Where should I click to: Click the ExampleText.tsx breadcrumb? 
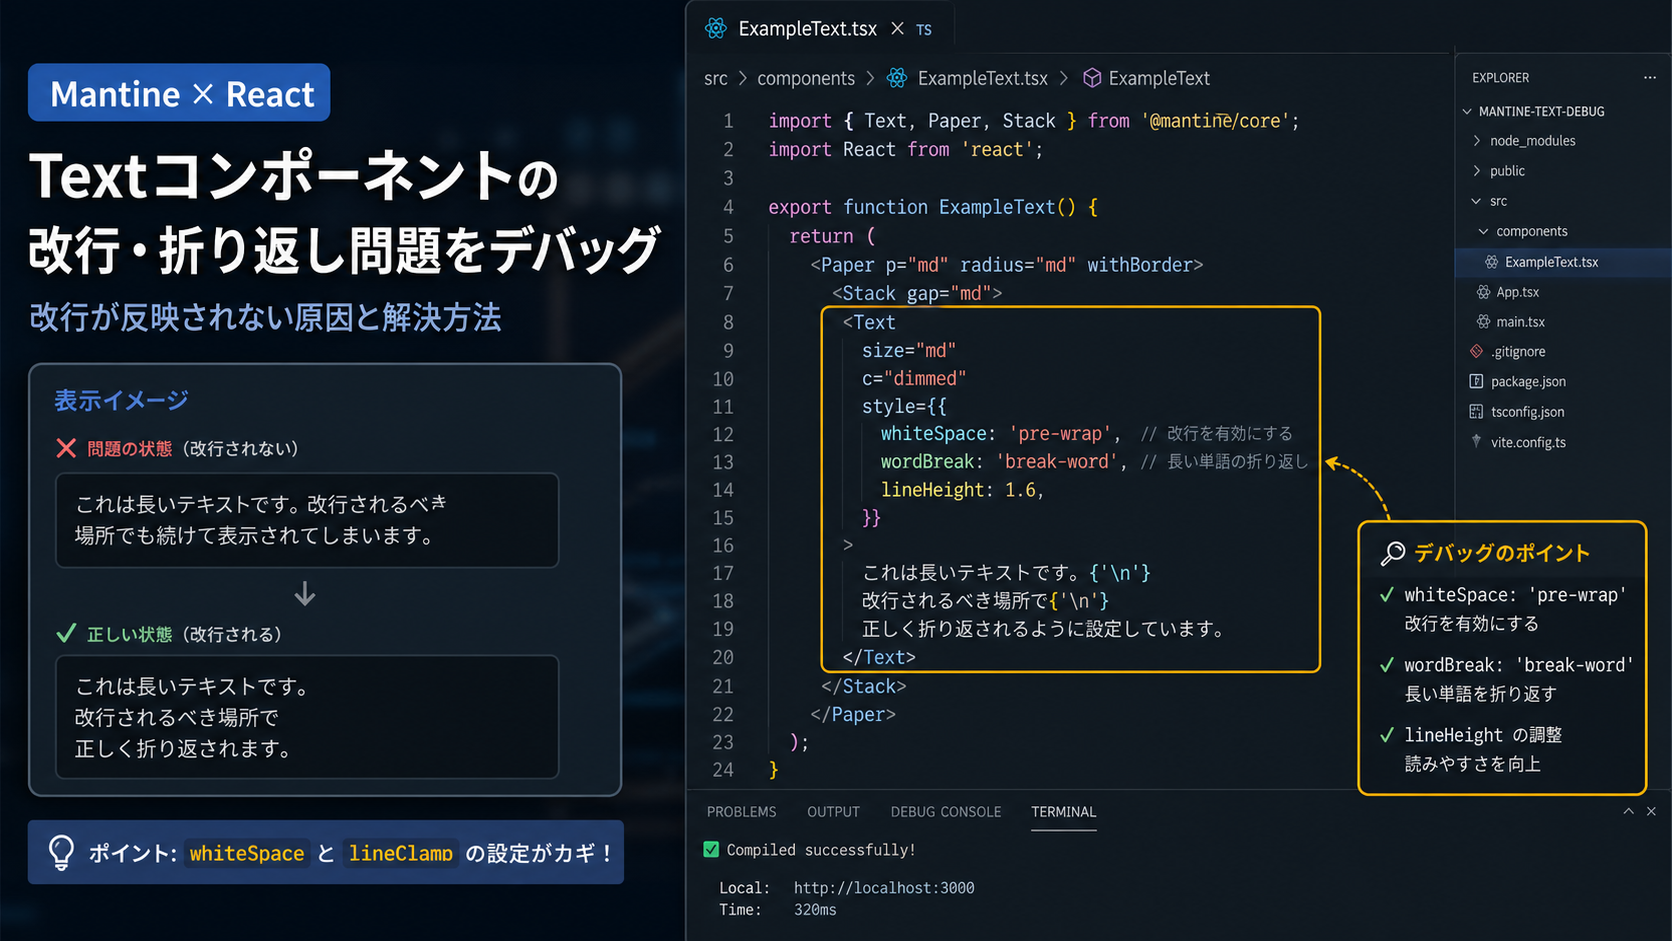[x=983, y=78]
